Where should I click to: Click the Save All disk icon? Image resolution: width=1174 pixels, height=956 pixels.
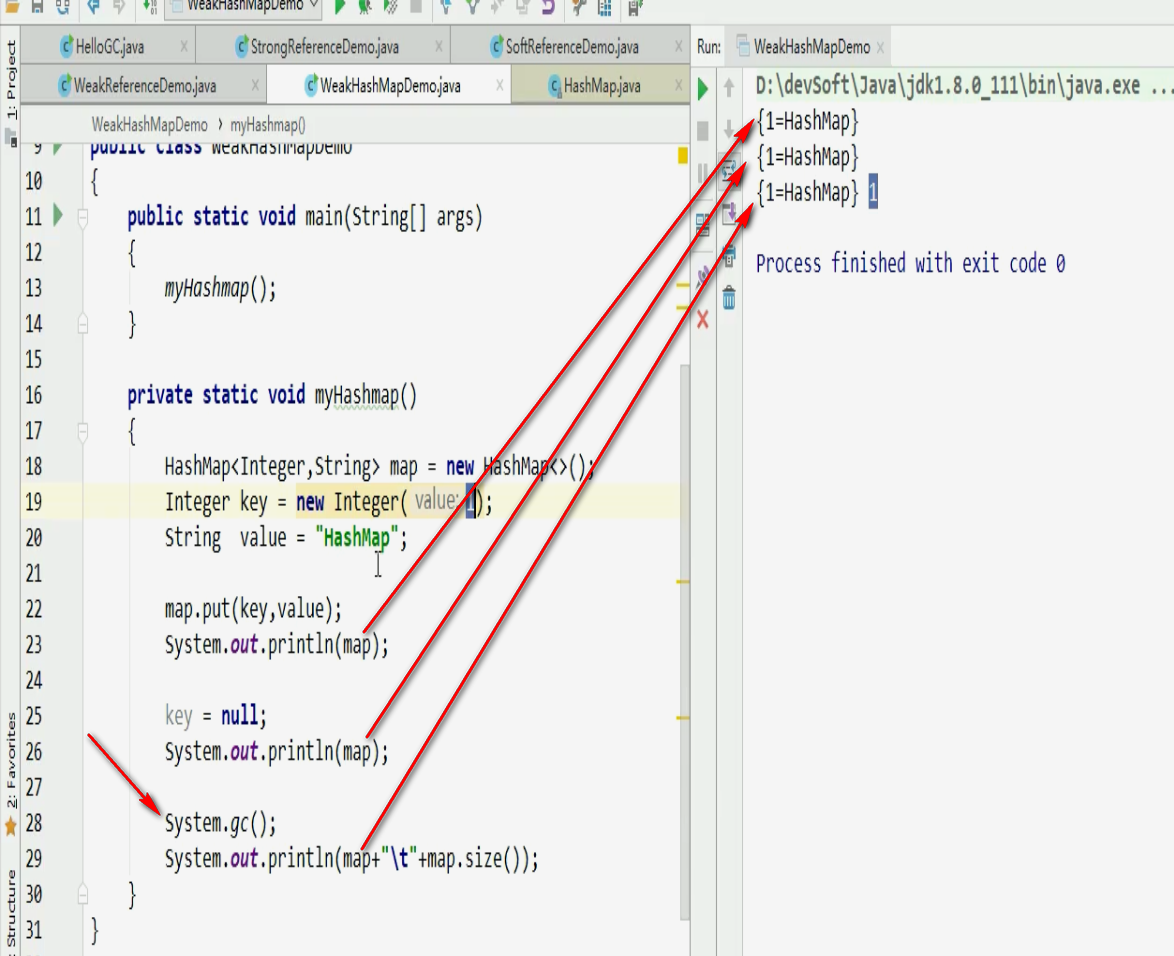pyautogui.click(x=37, y=7)
